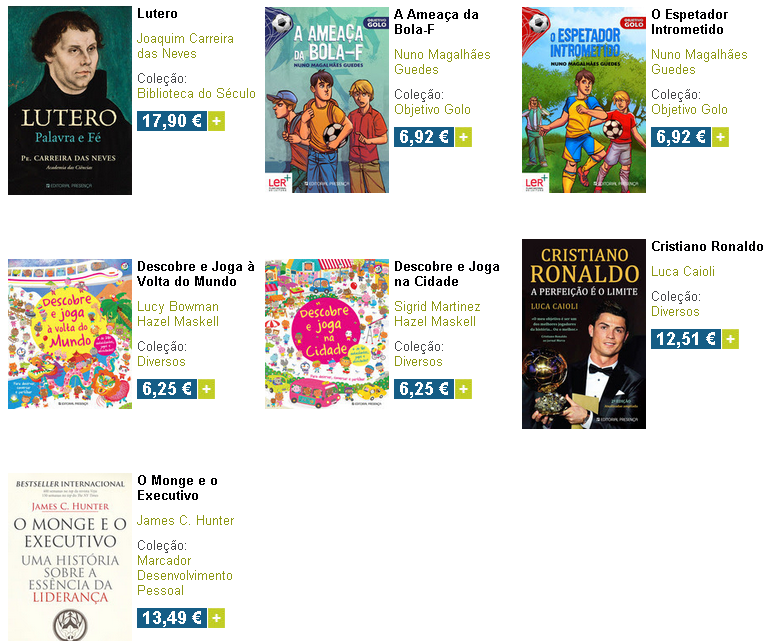Add O Espetador Intrometido via plus icon

click(720, 137)
